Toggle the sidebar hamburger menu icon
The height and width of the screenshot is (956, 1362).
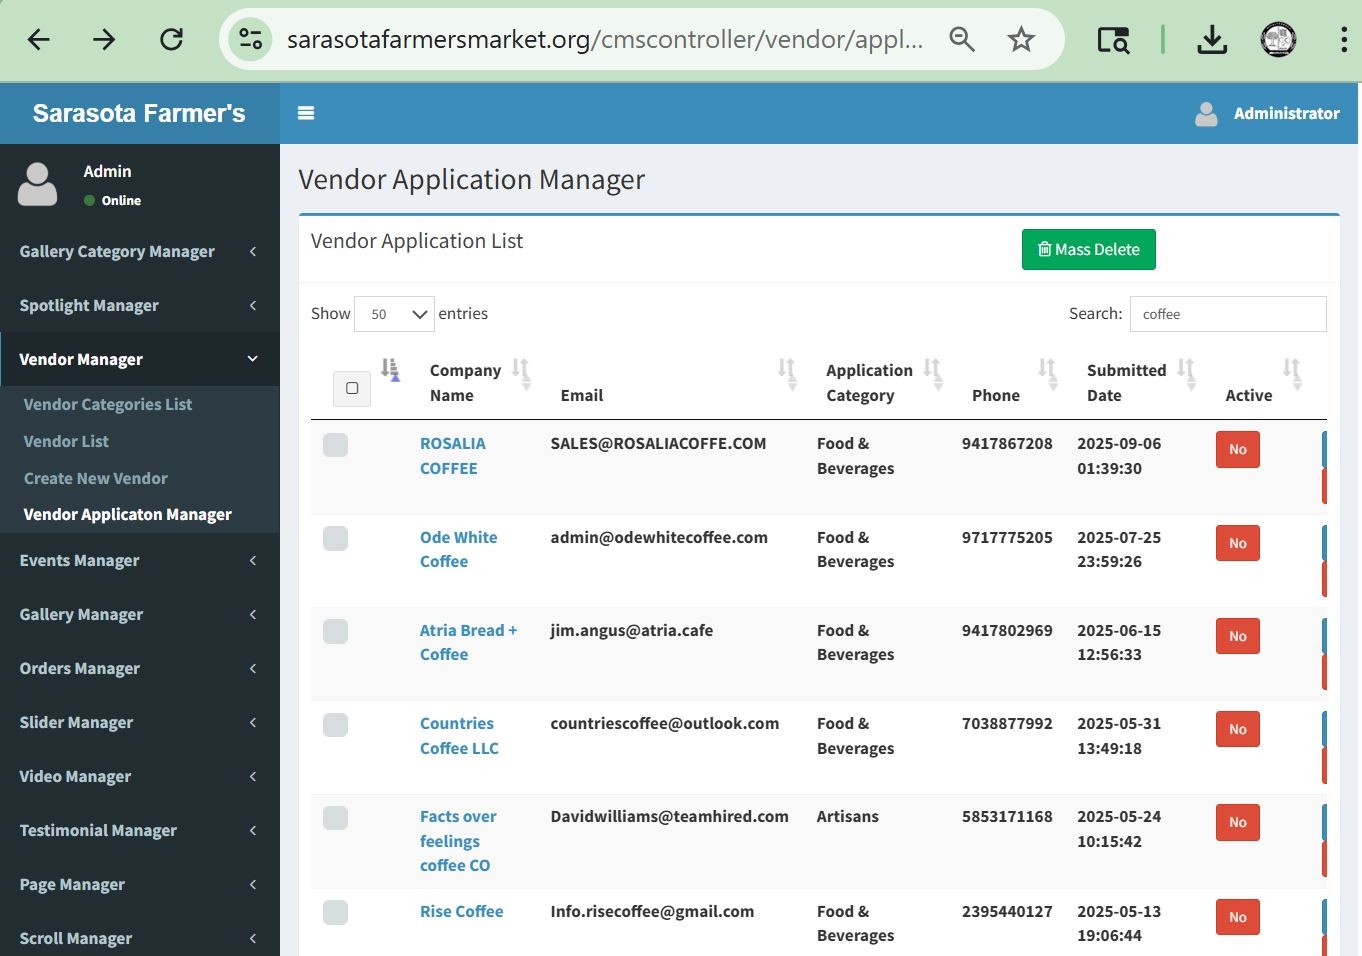click(306, 113)
